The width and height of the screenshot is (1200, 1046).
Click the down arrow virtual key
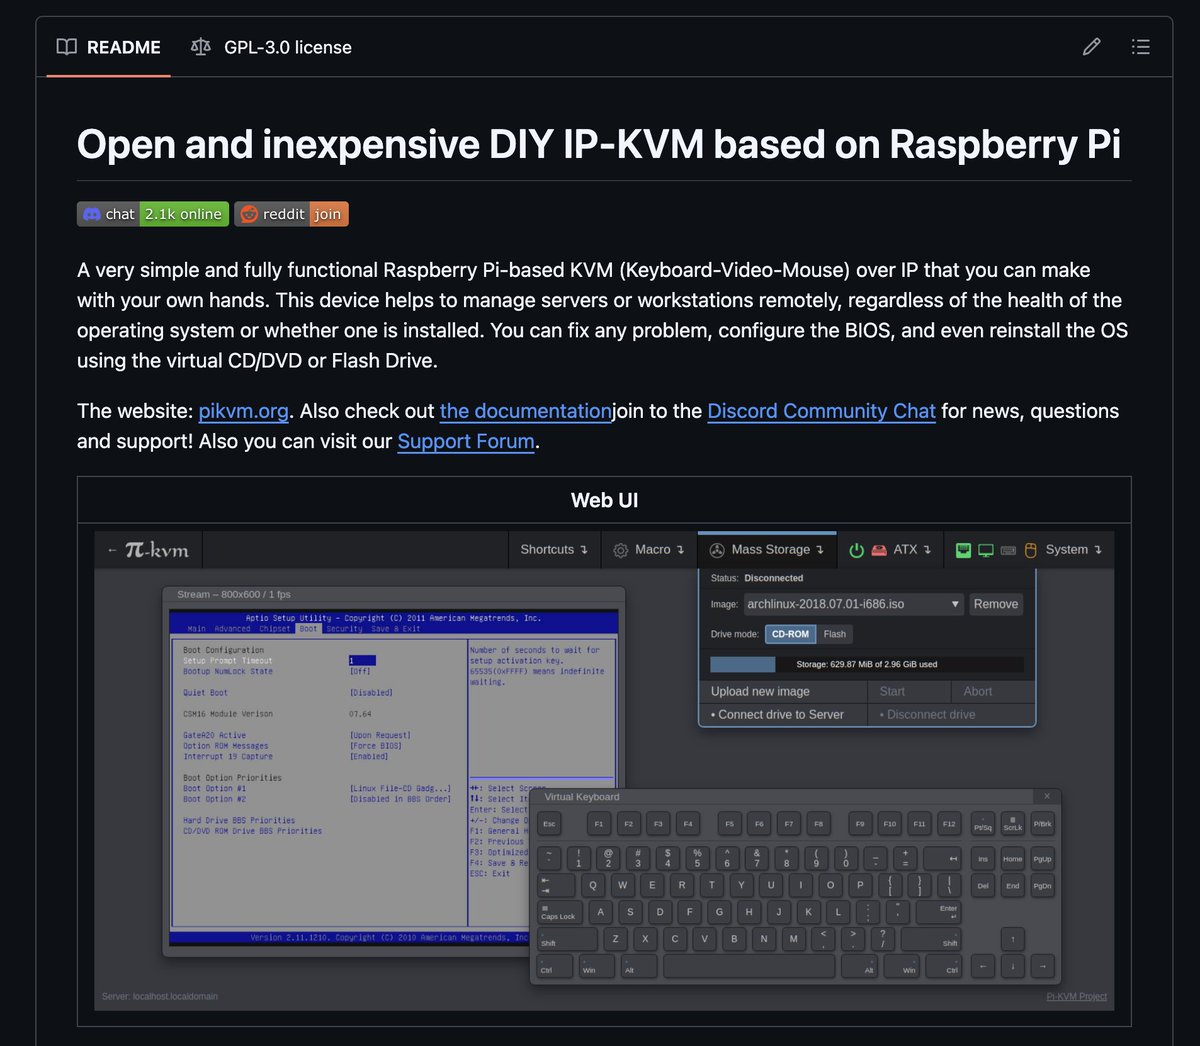pyautogui.click(x=1013, y=966)
